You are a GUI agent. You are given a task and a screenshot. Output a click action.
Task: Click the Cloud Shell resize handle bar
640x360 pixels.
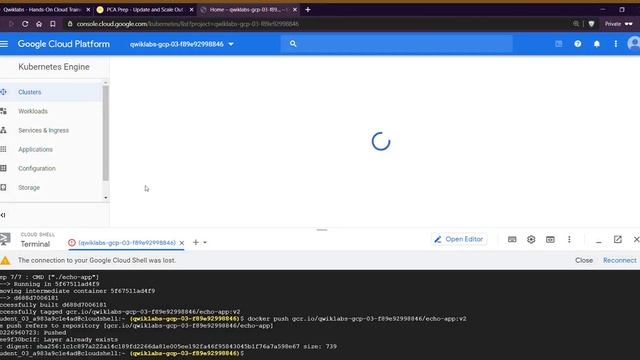pyautogui.click(x=322, y=230)
